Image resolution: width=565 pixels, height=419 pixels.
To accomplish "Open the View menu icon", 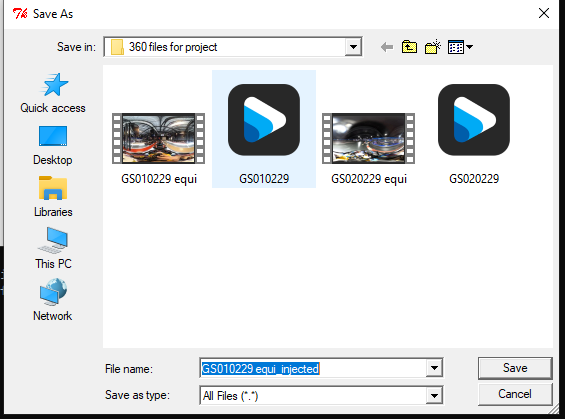I will tap(460, 47).
